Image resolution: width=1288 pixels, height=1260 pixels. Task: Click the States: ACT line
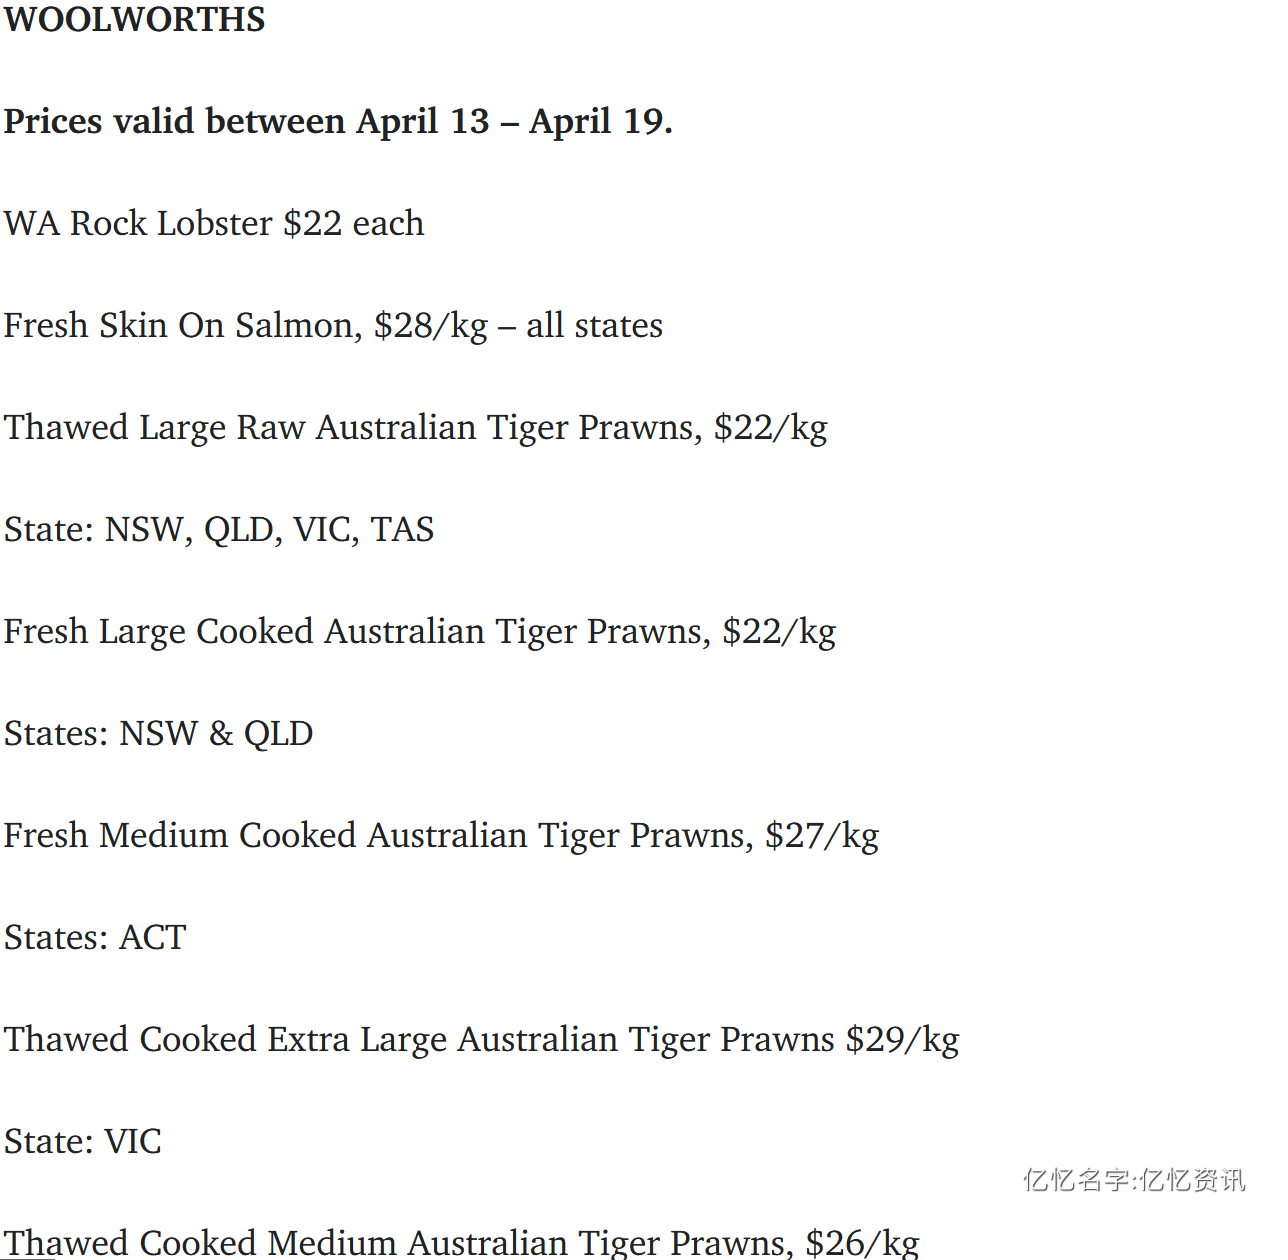click(95, 937)
